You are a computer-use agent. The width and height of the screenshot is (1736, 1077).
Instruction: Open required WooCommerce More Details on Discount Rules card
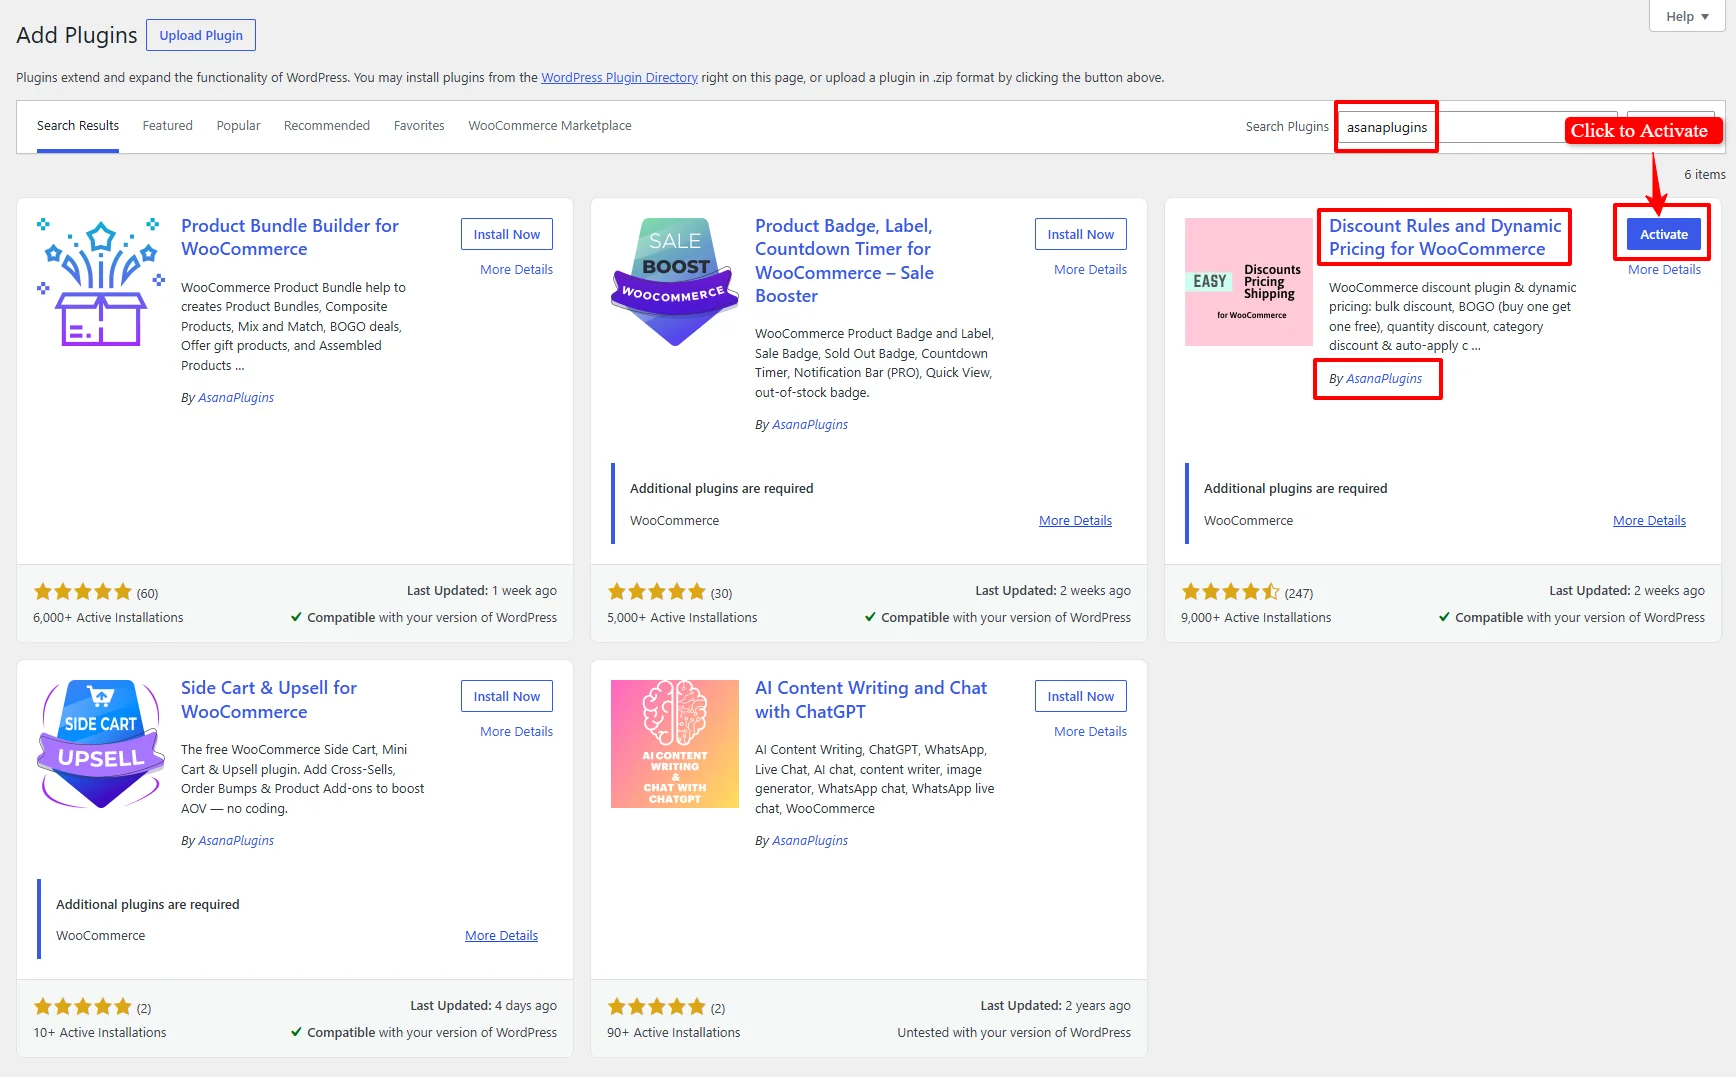pyautogui.click(x=1649, y=521)
